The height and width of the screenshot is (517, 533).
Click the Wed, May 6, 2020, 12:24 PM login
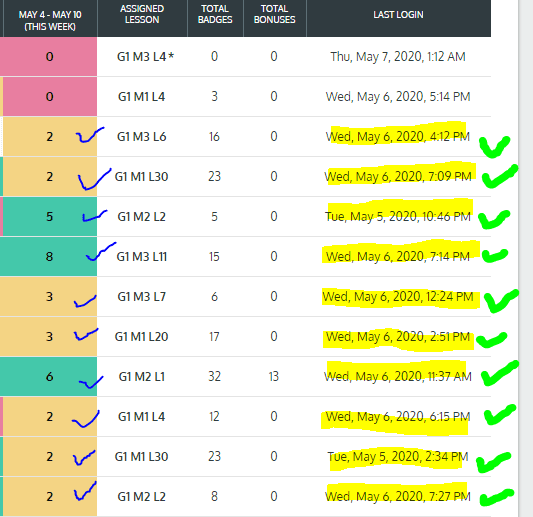[x=398, y=297]
